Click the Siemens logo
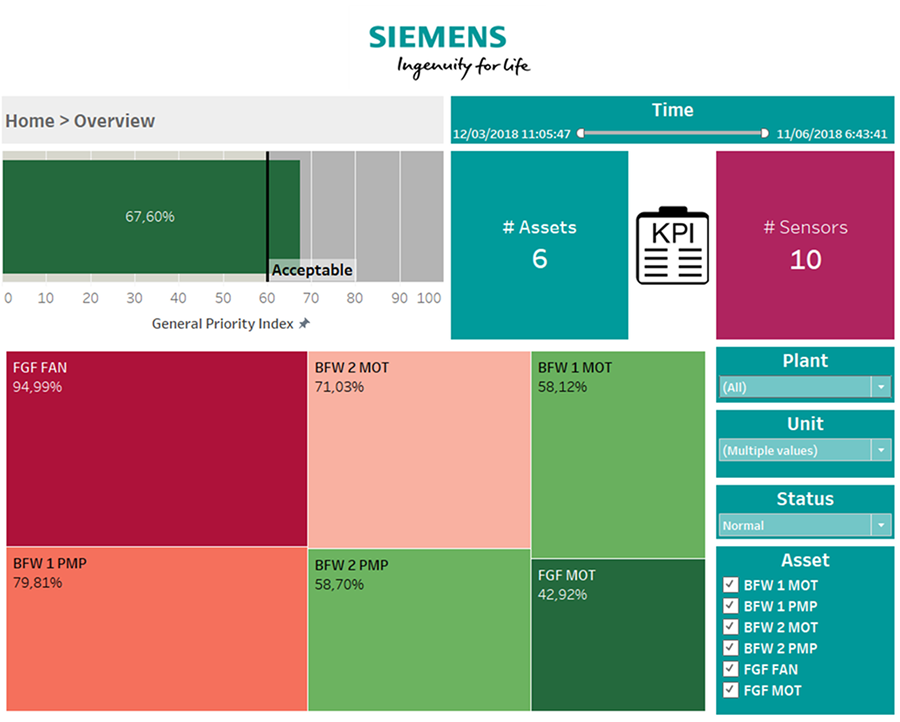The height and width of the screenshot is (722, 900). click(449, 50)
